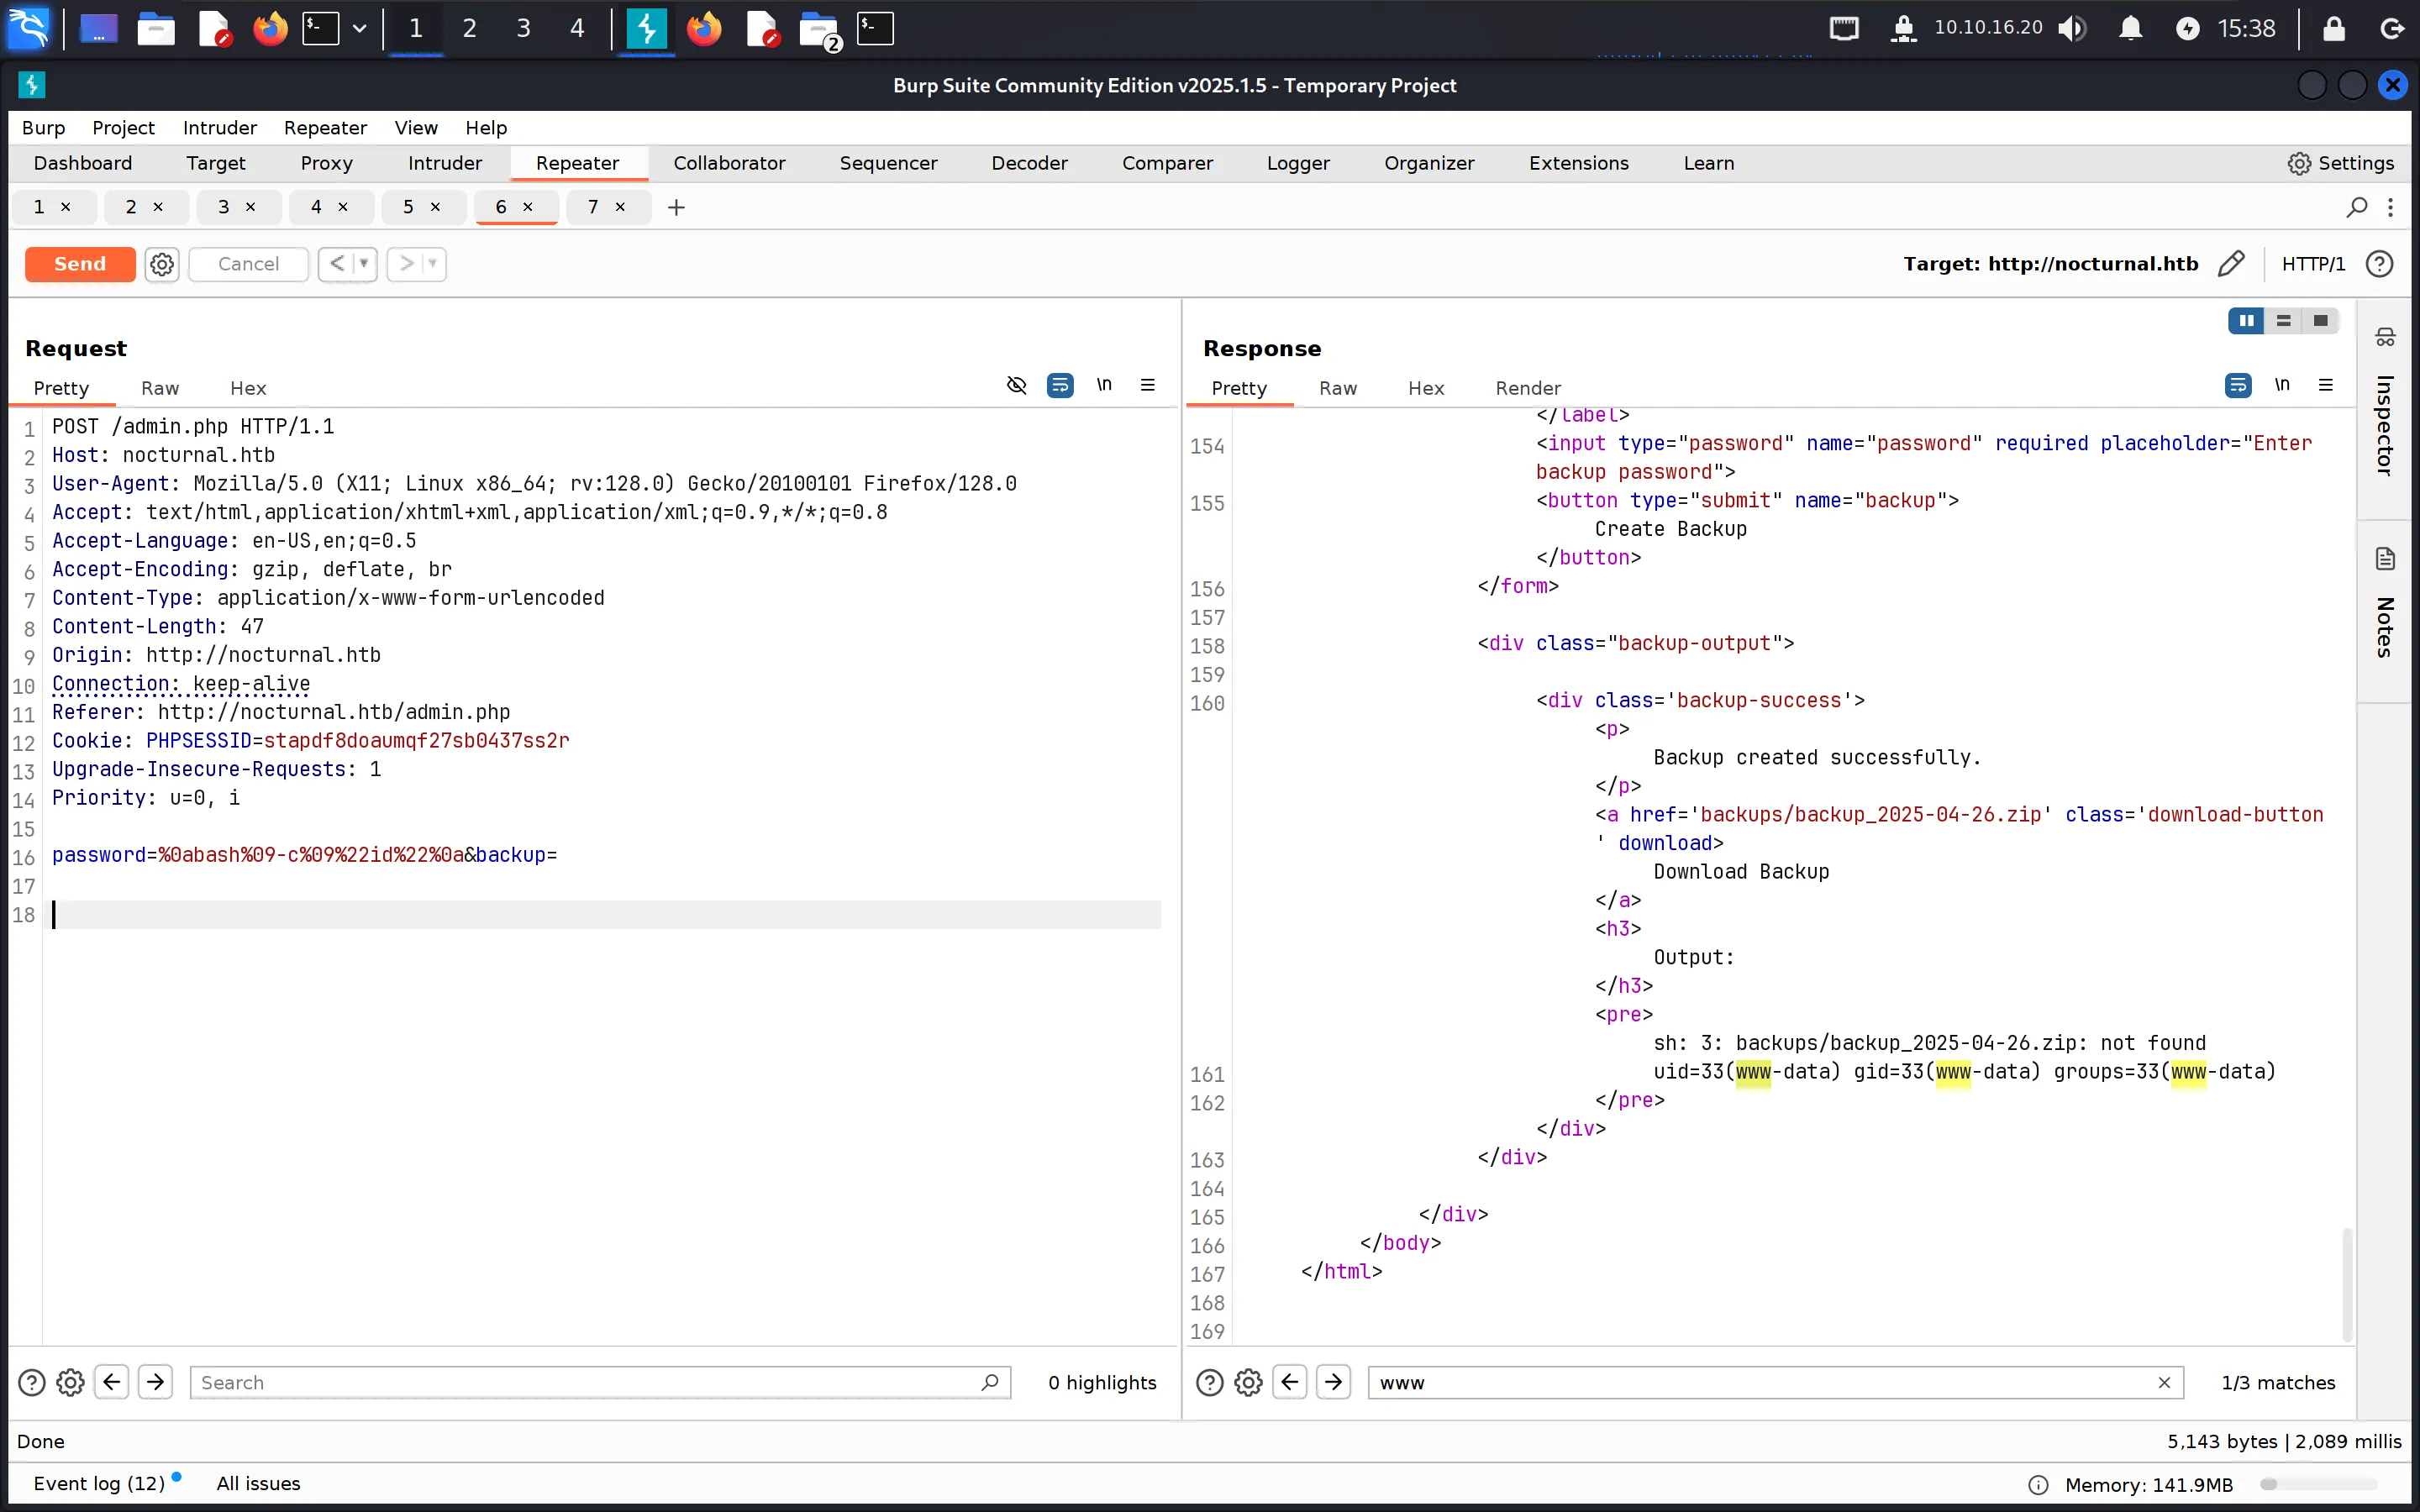
Task: Add a new Repeater tab
Action: [676, 207]
